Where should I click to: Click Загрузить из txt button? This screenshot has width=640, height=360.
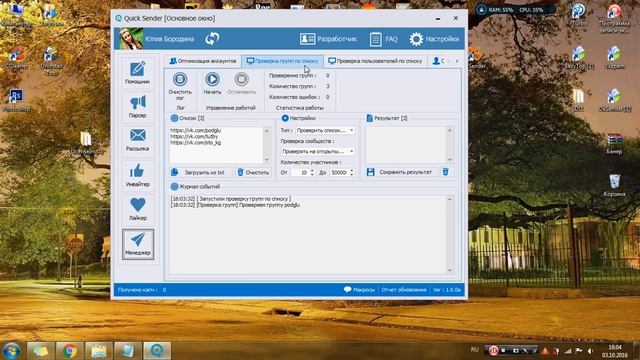pyautogui.click(x=200, y=173)
